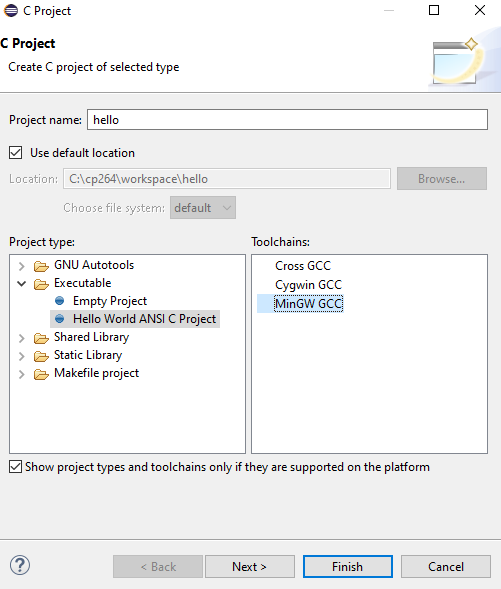Click the Static Library folder icon
501x589 pixels.
point(41,356)
